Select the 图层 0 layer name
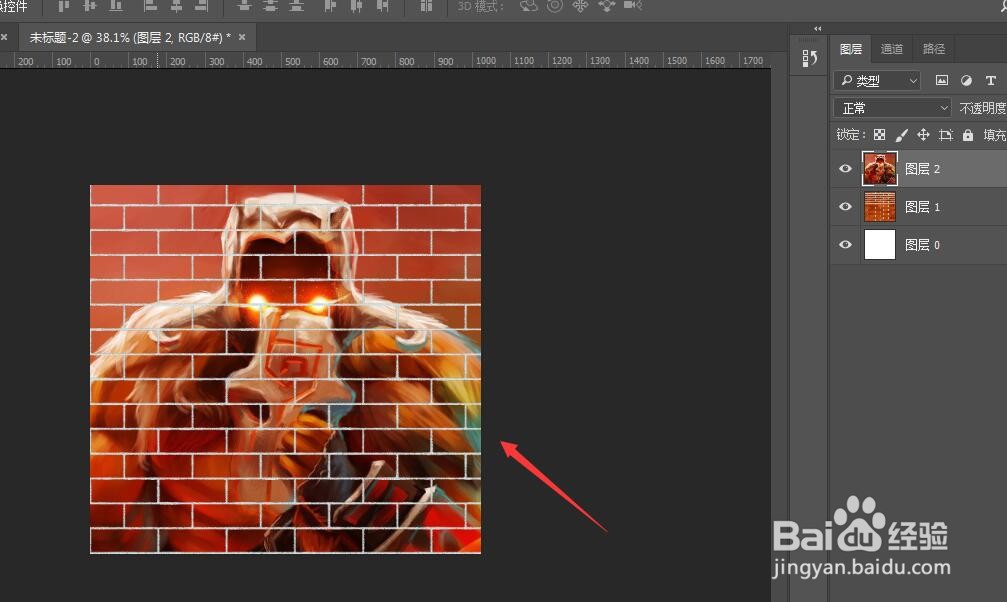This screenshot has height=602, width=1007. [922, 245]
